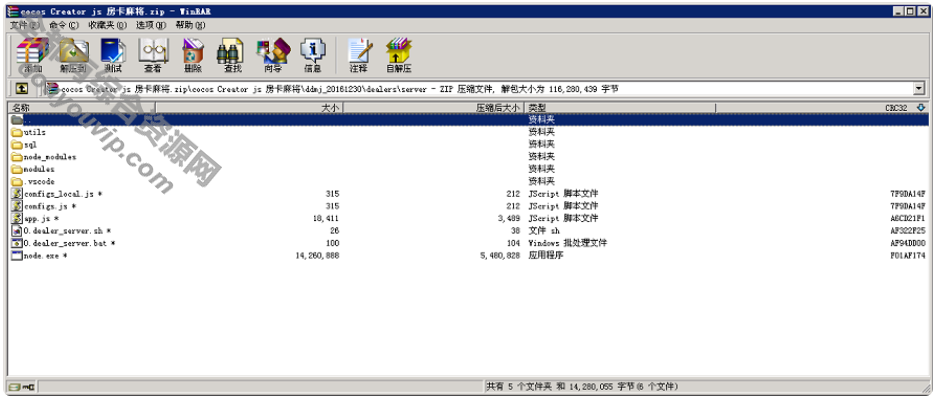Sort by Packed size (压缩后大小) header
The image size is (936, 397).
[434, 108]
